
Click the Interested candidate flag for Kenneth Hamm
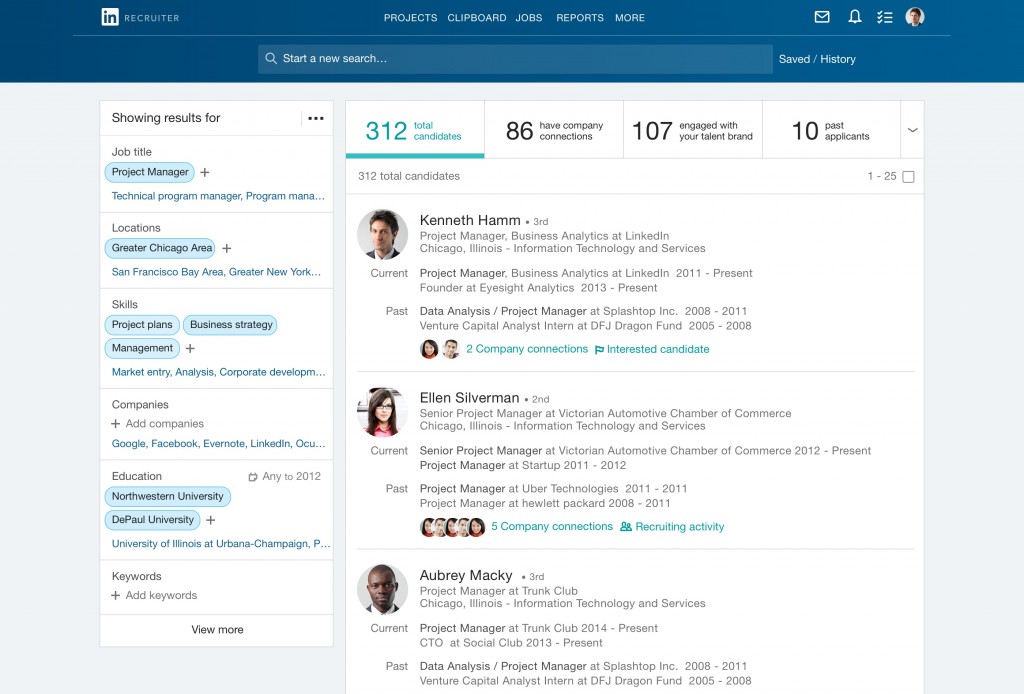652,349
